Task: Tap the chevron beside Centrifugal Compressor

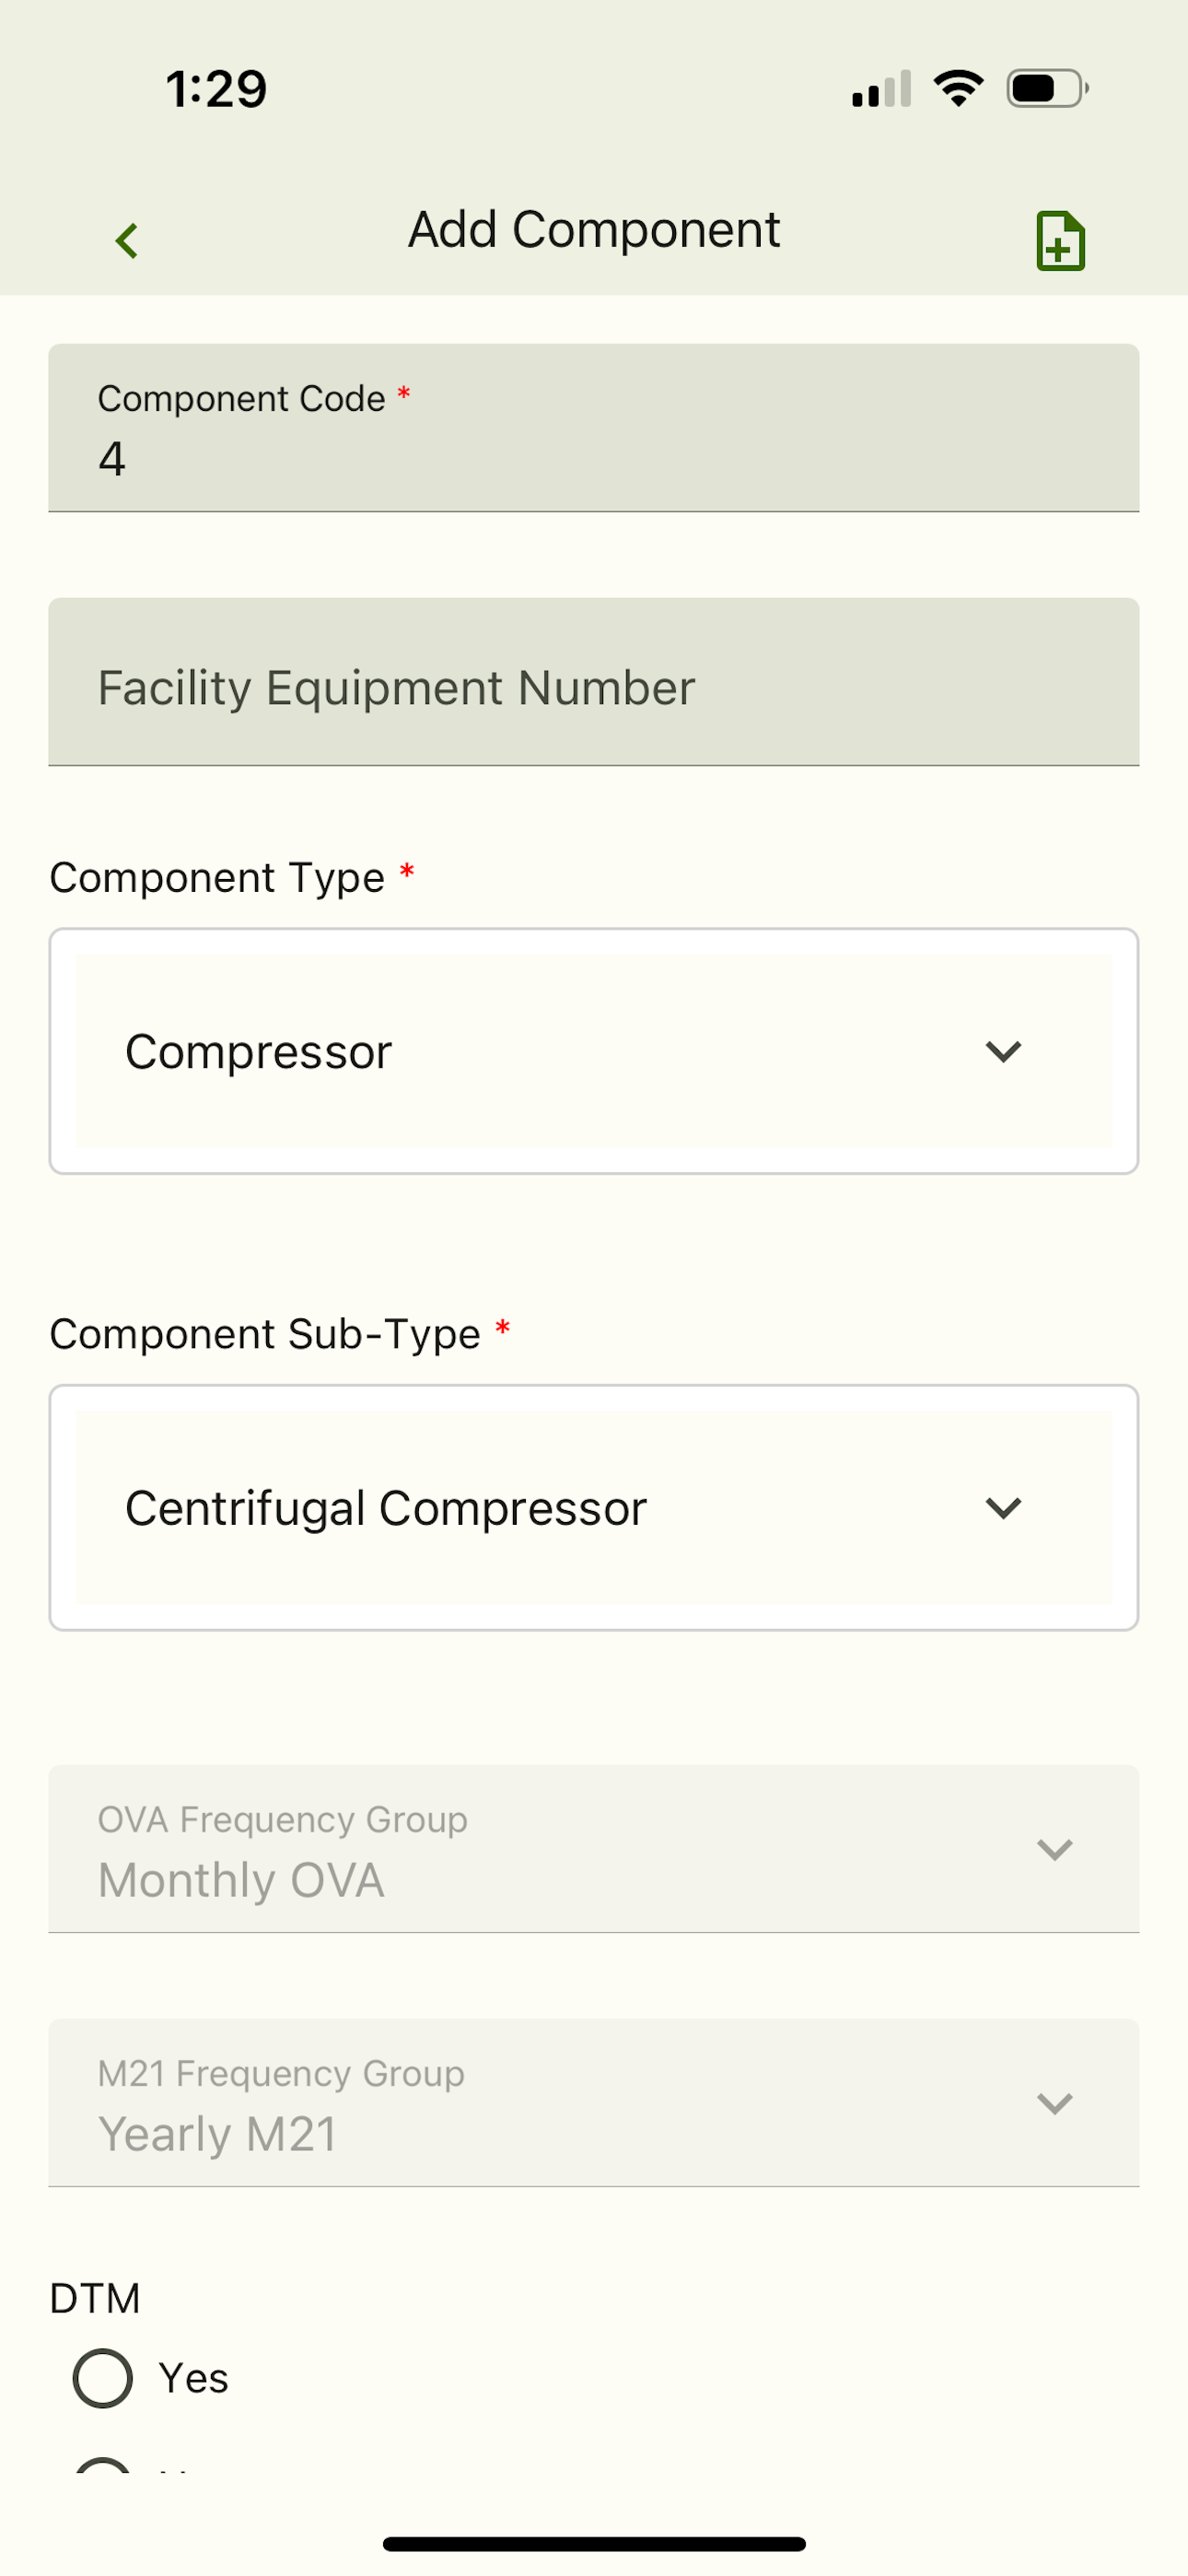Action: pyautogui.click(x=1003, y=1507)
